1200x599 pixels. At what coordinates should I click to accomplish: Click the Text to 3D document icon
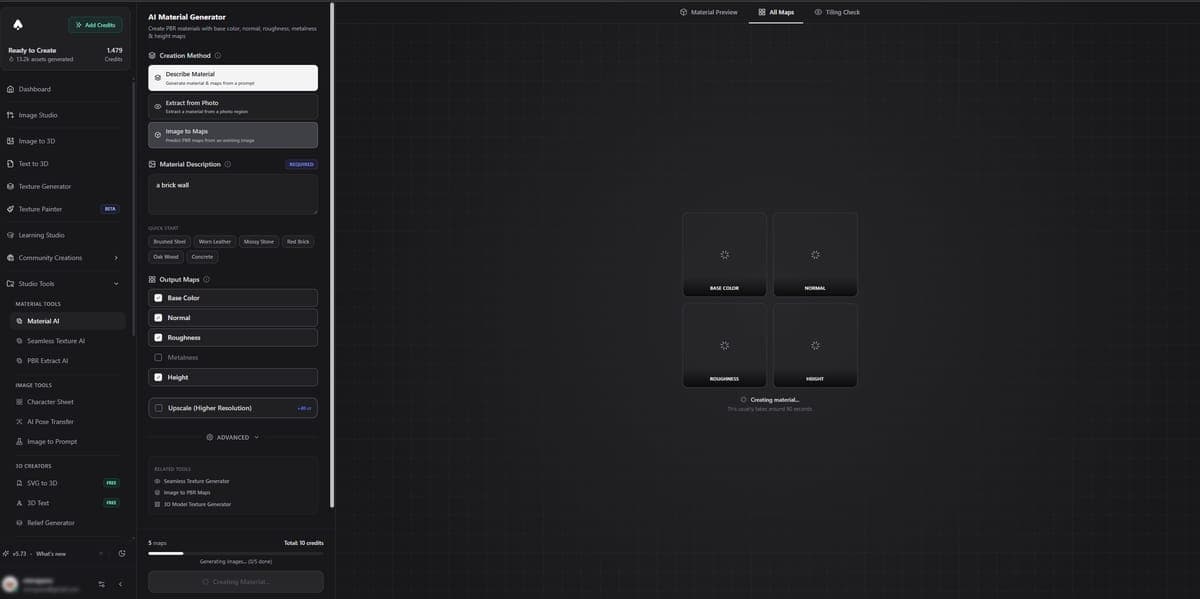10,164
